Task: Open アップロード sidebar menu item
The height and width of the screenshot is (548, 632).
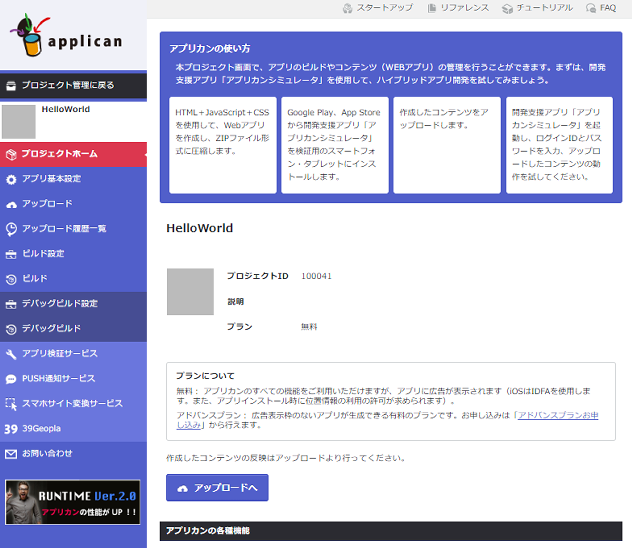Action: coord(73,204)
